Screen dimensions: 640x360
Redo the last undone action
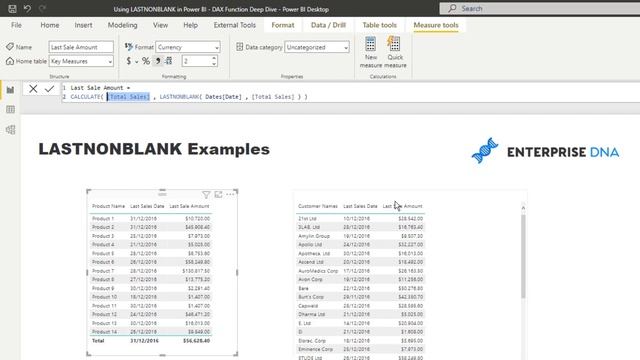42,9
